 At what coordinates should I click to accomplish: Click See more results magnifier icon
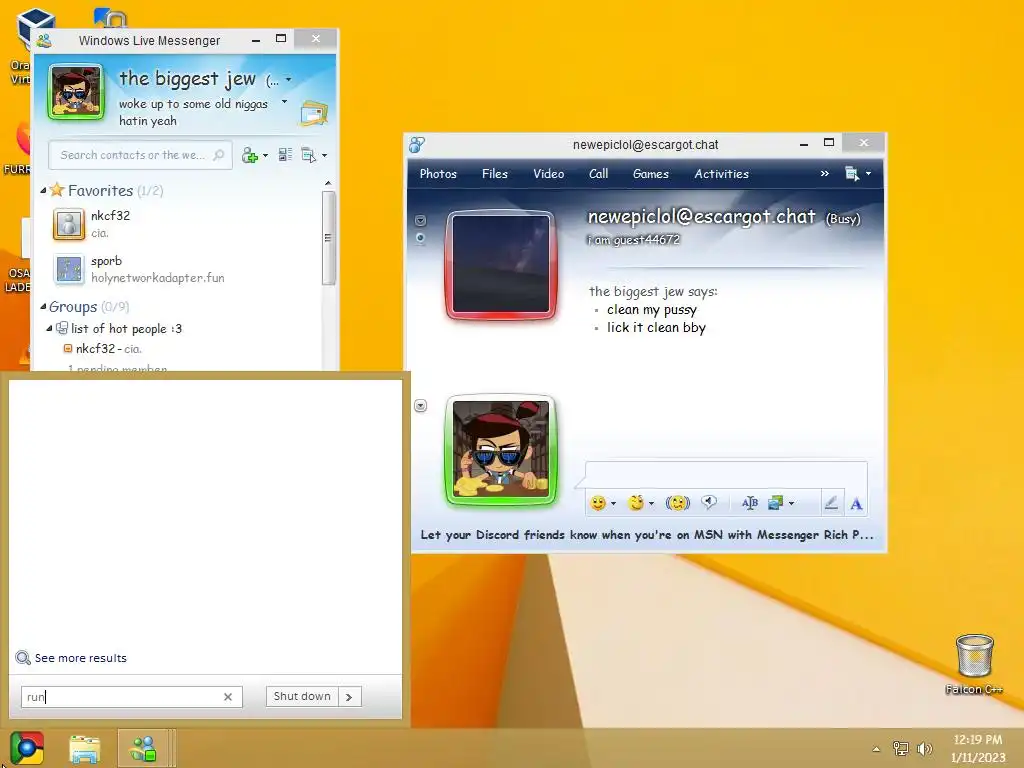[x=23, y=658]
